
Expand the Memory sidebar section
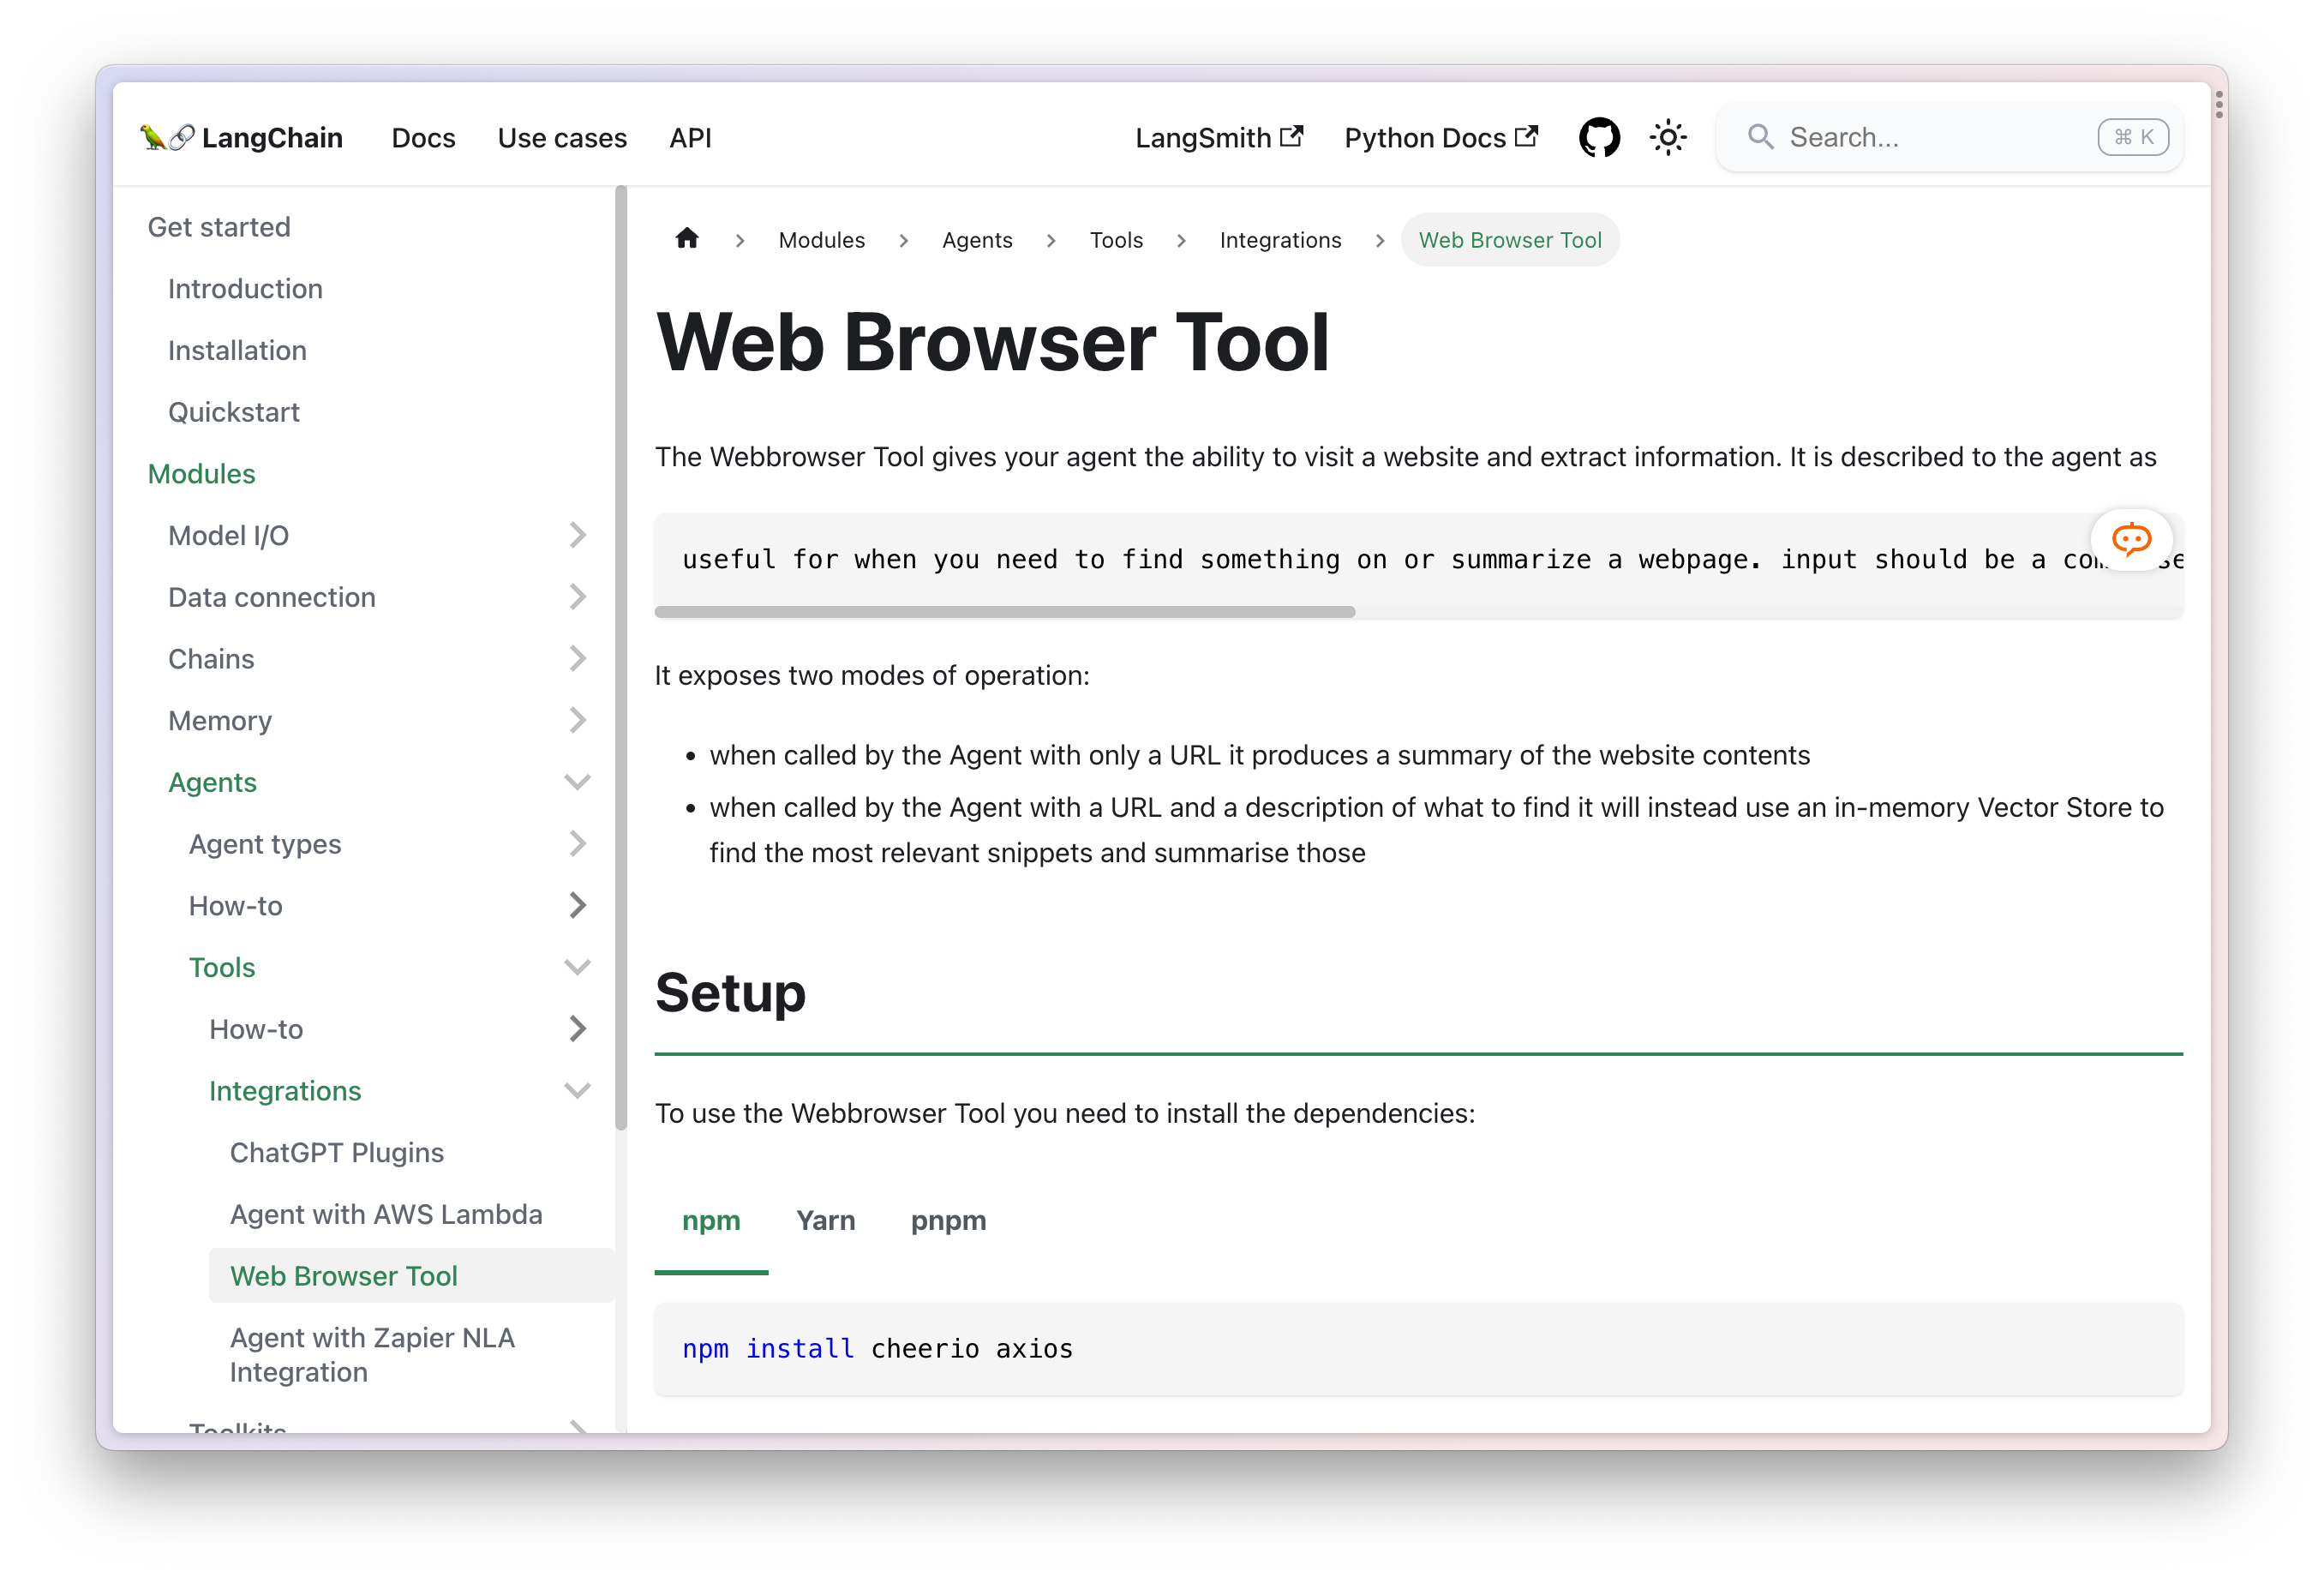[577, 721]
